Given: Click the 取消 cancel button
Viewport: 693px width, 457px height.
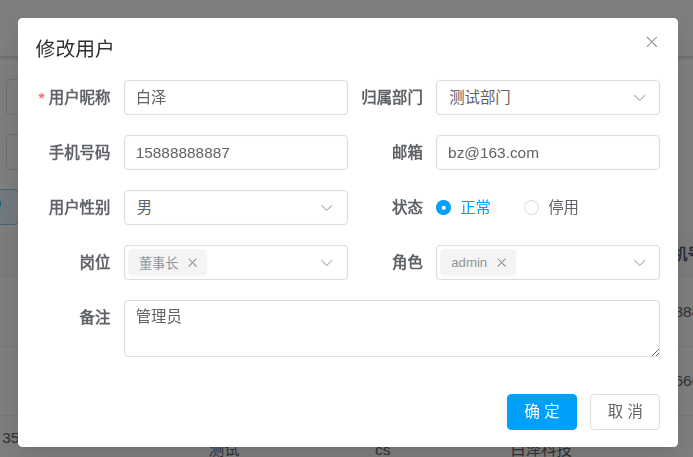Looking at the screenshot, I should pos(625,412).
